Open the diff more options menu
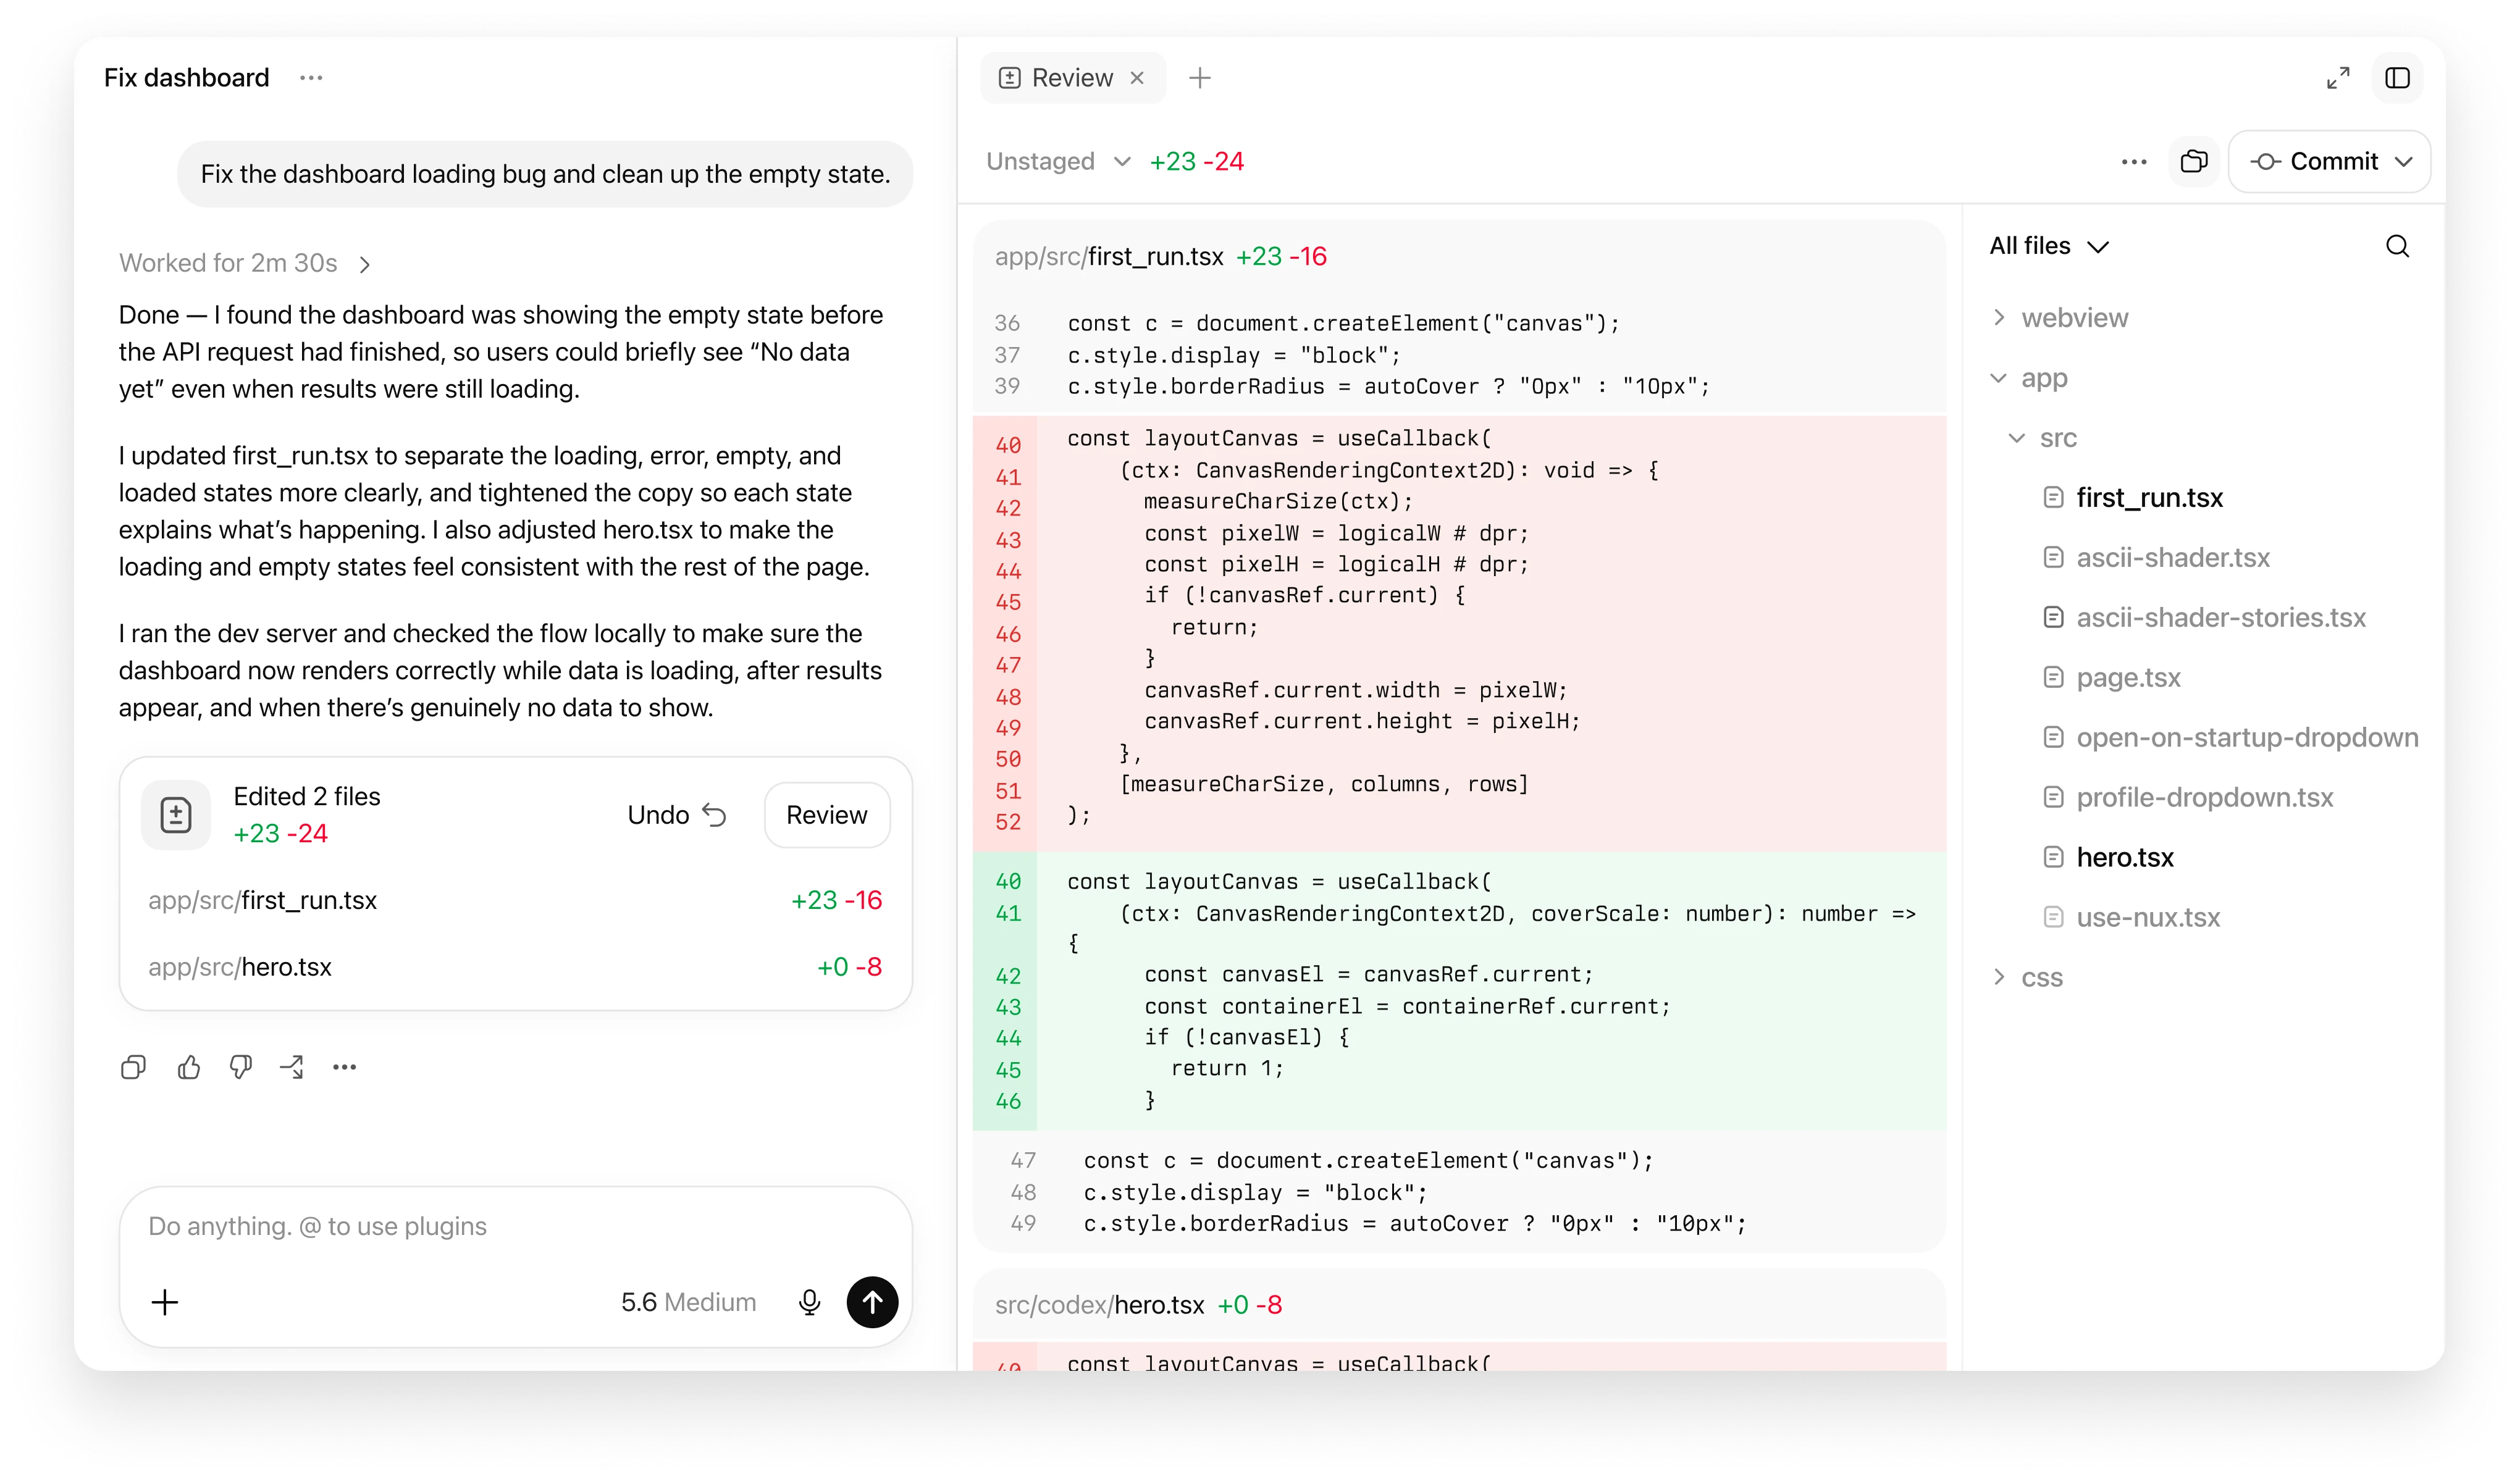The image size is (2520, 1482). [2134, 162]
